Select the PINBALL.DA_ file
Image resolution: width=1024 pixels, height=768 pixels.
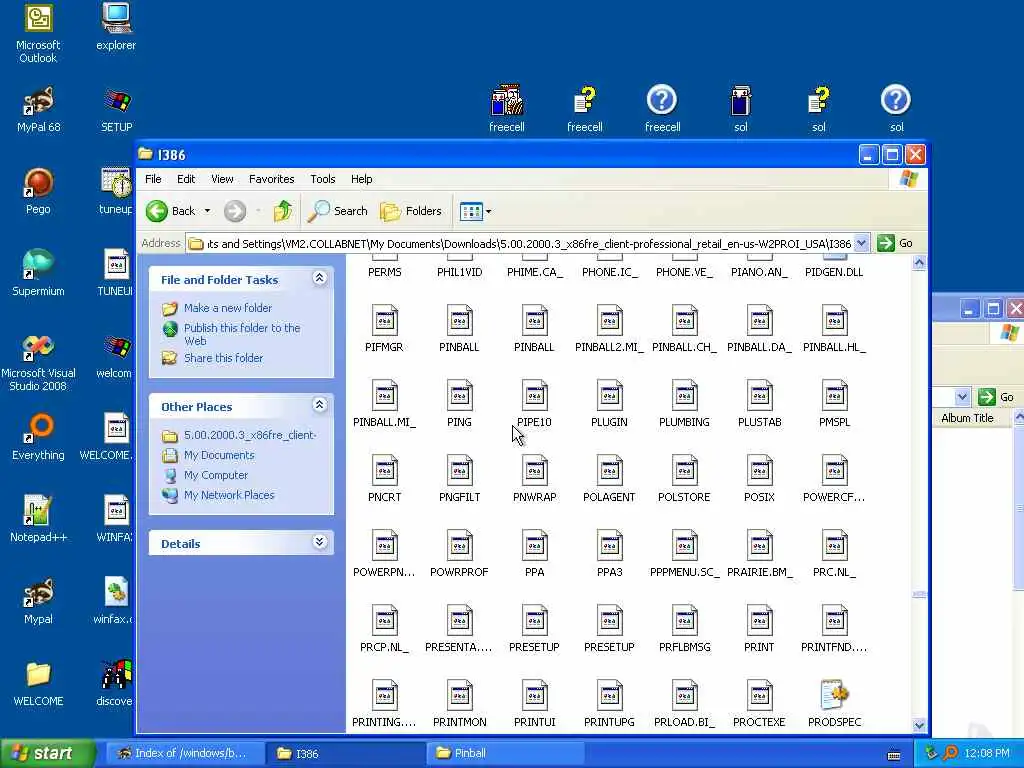coord(759,328)
